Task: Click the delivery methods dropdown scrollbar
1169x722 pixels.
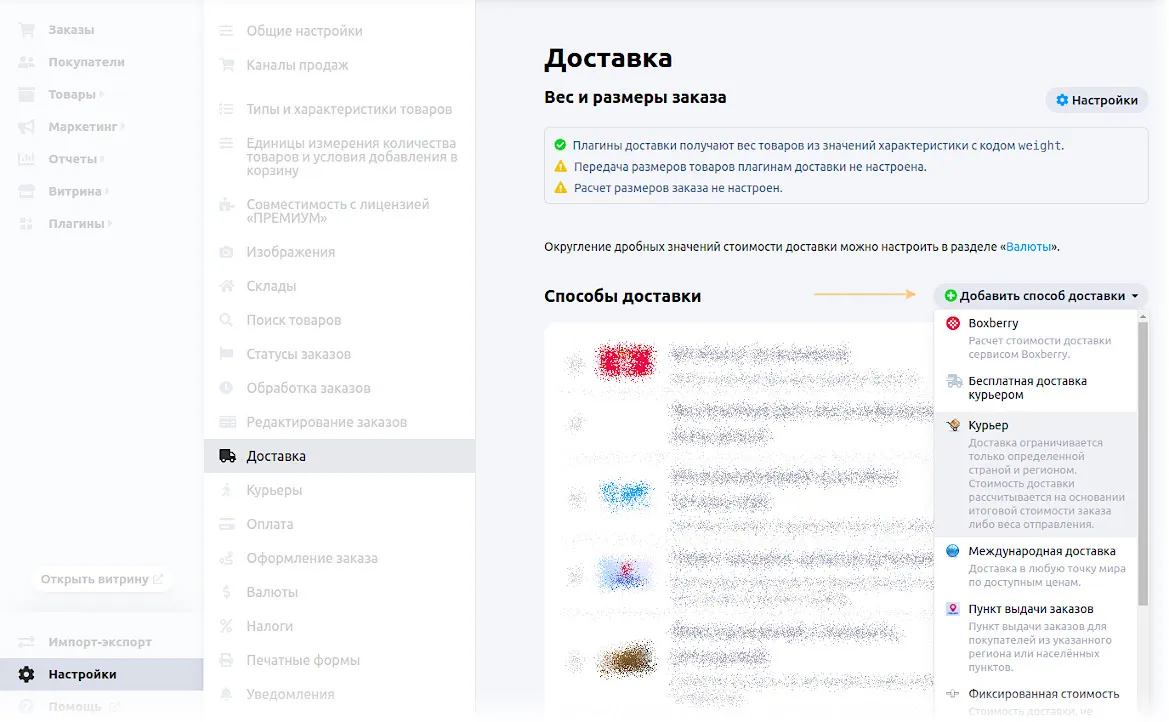Action: (x=1142, y=460)
